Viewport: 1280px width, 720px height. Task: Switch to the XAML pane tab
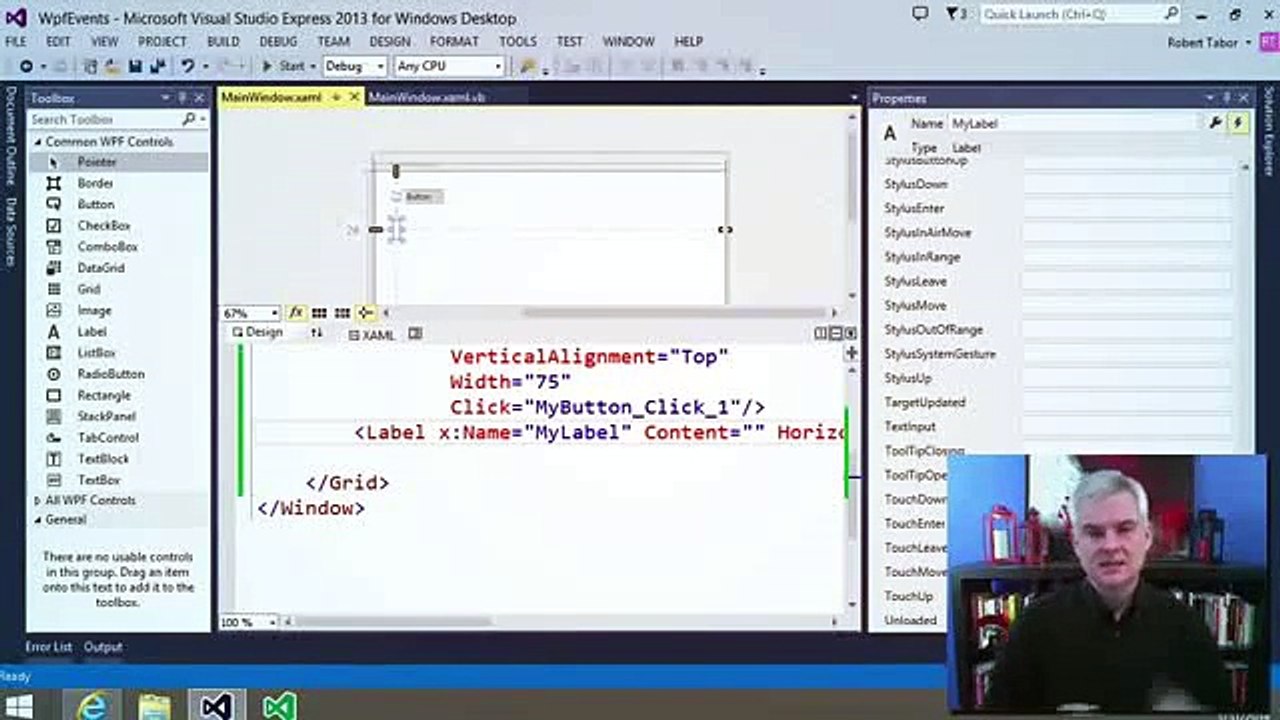372,334
